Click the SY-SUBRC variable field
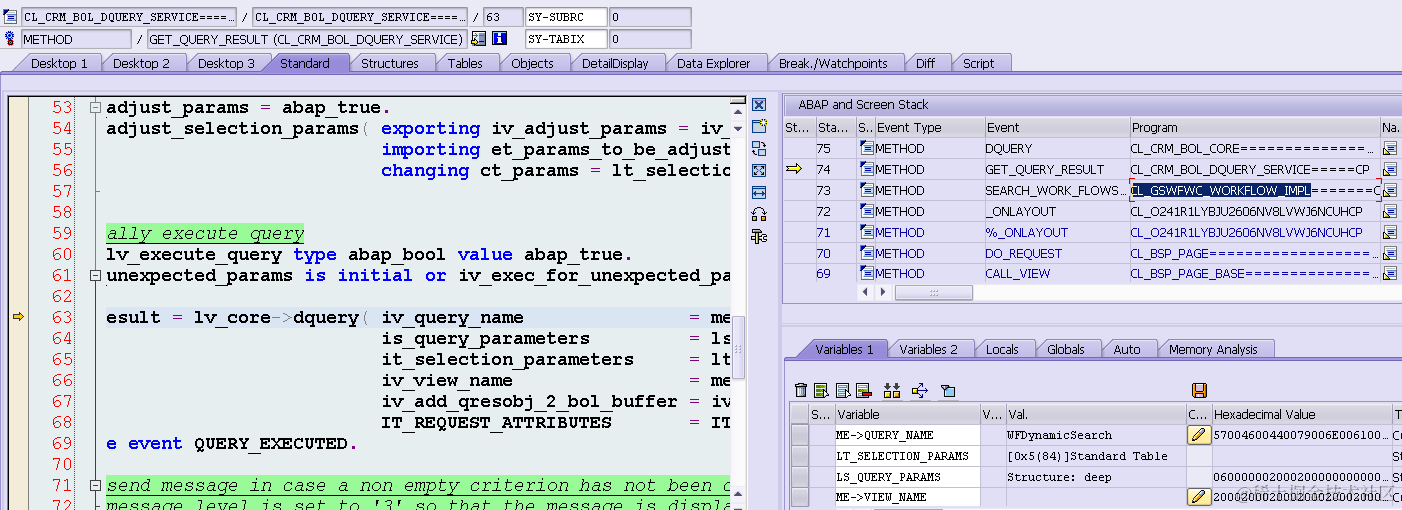 point(566,17)
